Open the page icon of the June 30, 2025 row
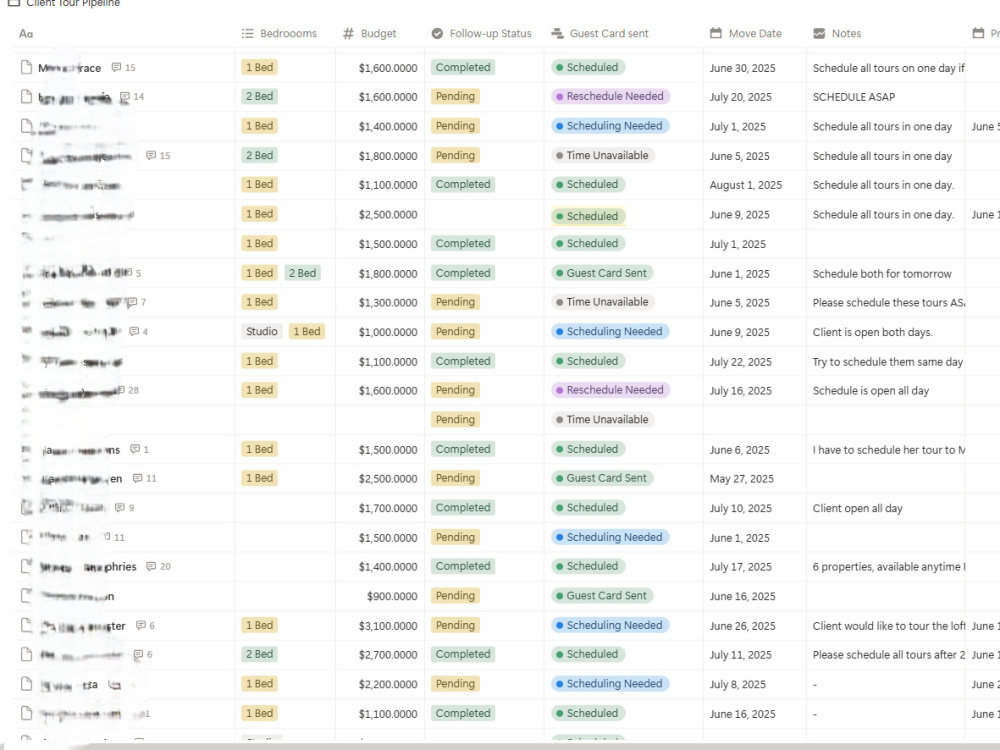Viewport: 1000px width, 750px height. (x=26, y=67)
